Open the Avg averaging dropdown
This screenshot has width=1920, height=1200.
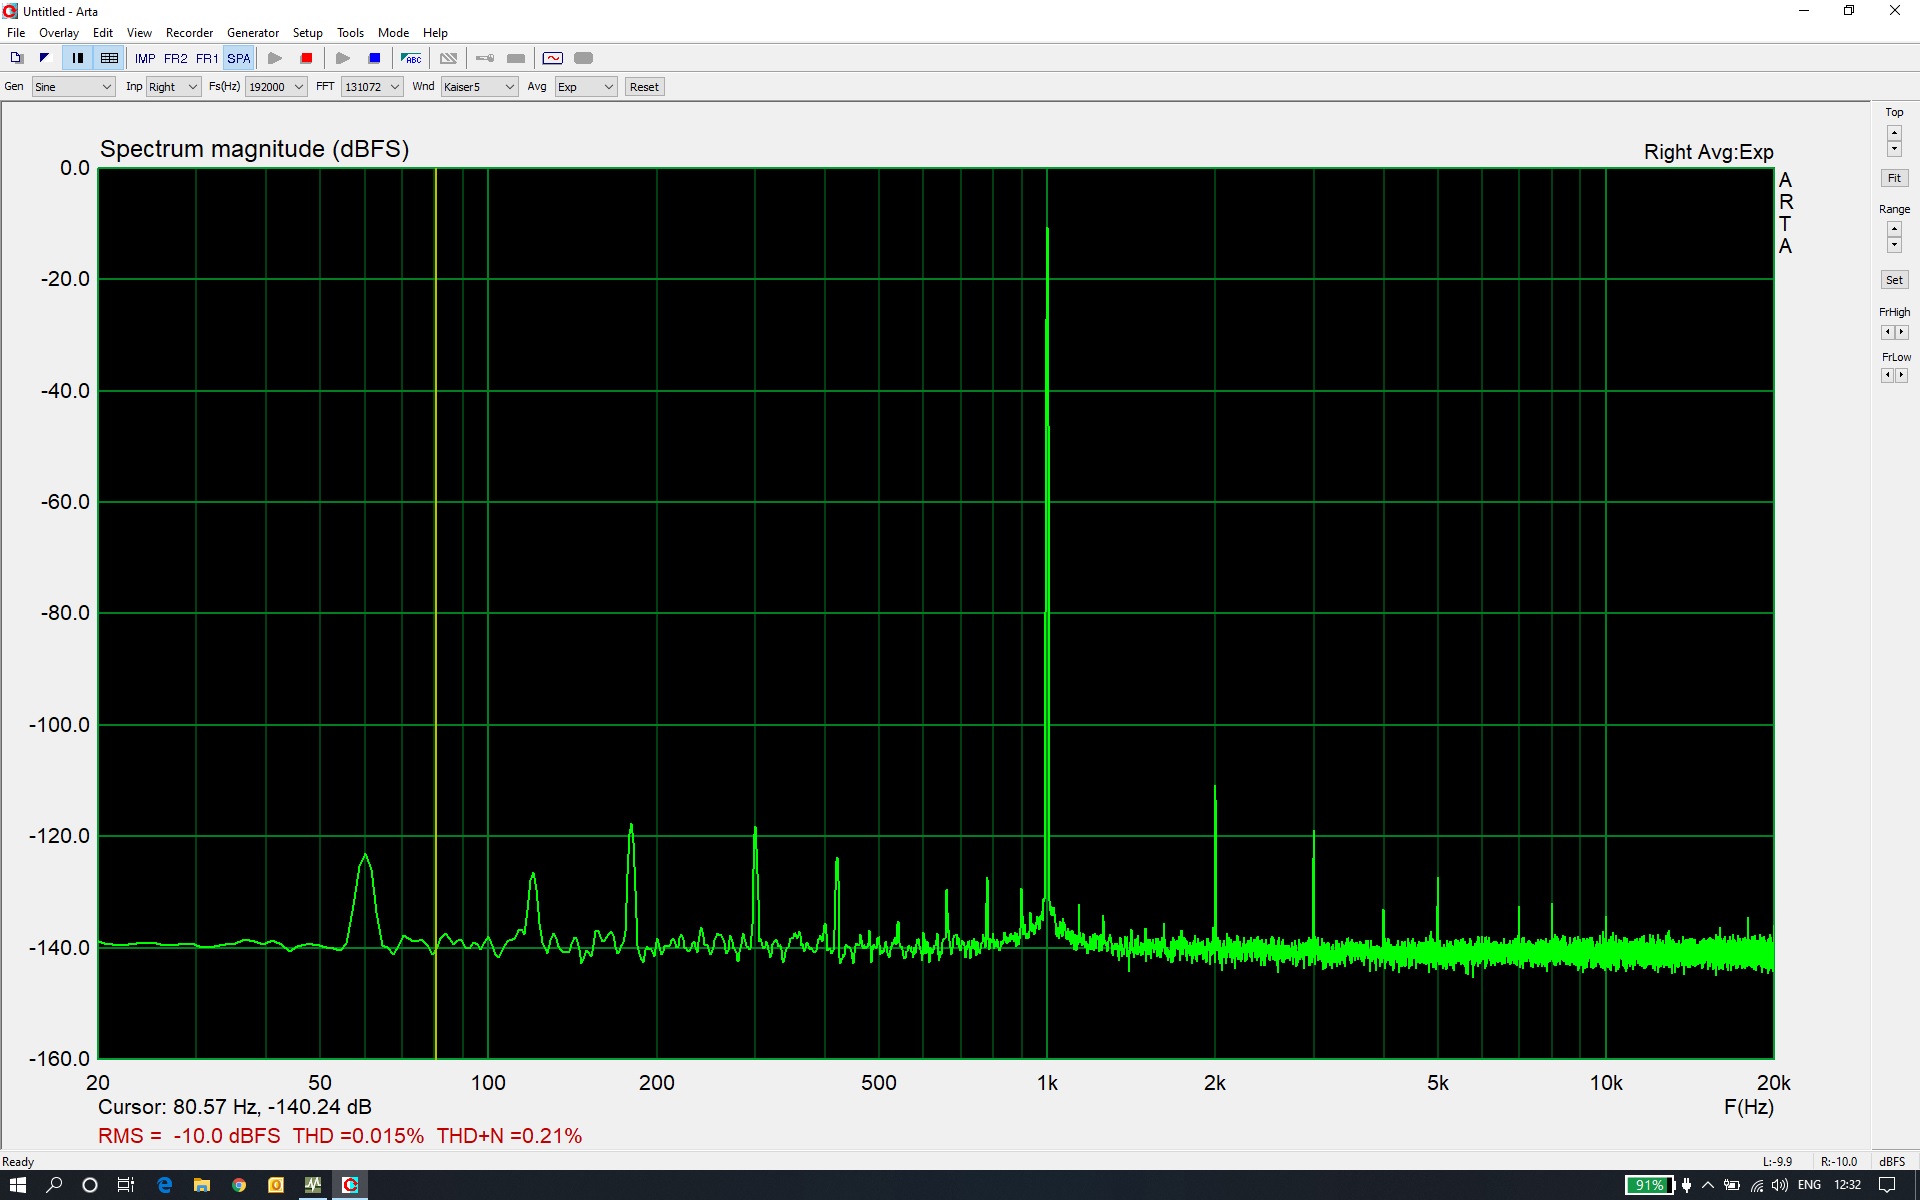click(x=586, y=87)
